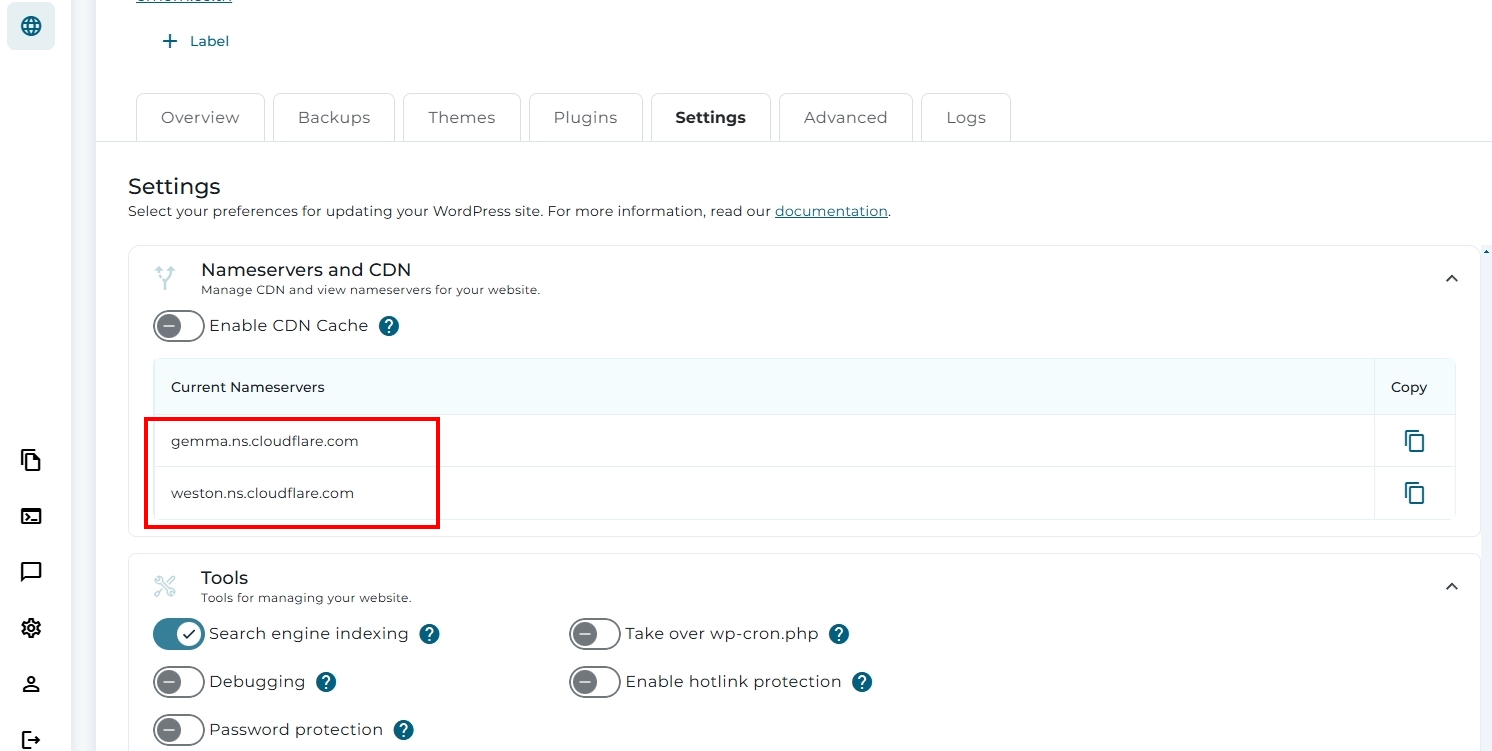Enable the Password protection switch
This screenshot has height=751, width=1492.
pos(179,730)
